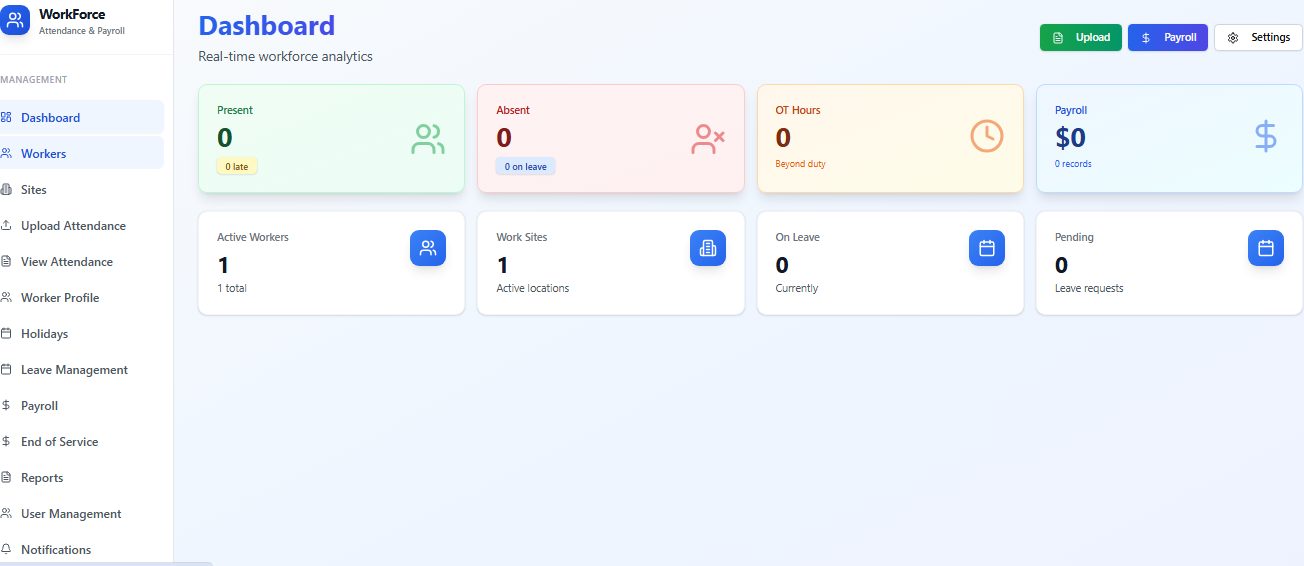Open Settings from the top right

tap(1258, 38)
